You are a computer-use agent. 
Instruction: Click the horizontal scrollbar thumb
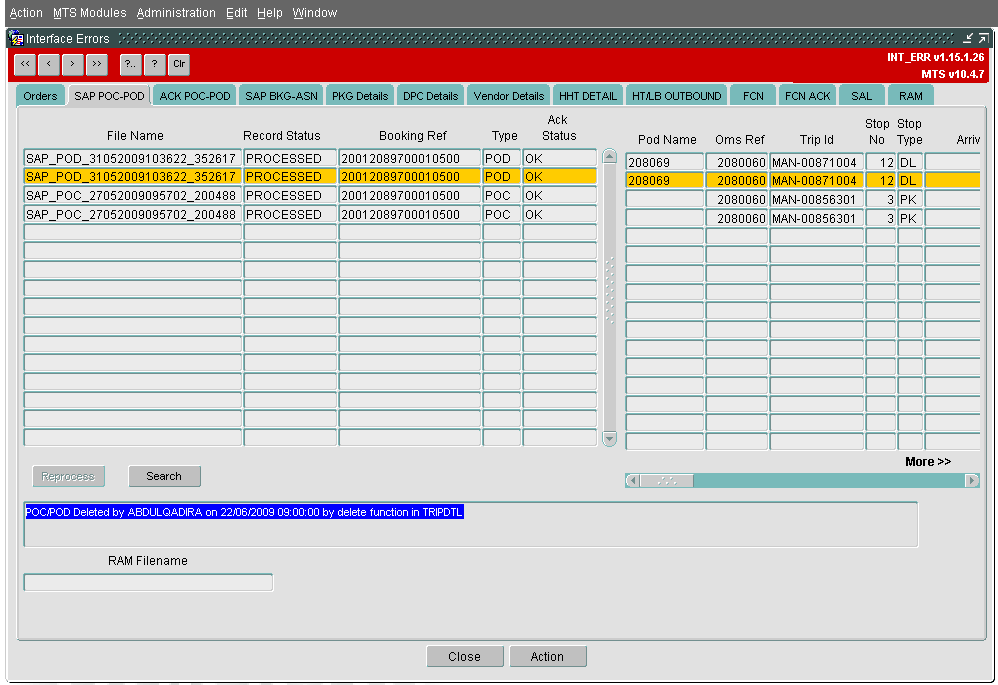666,481
